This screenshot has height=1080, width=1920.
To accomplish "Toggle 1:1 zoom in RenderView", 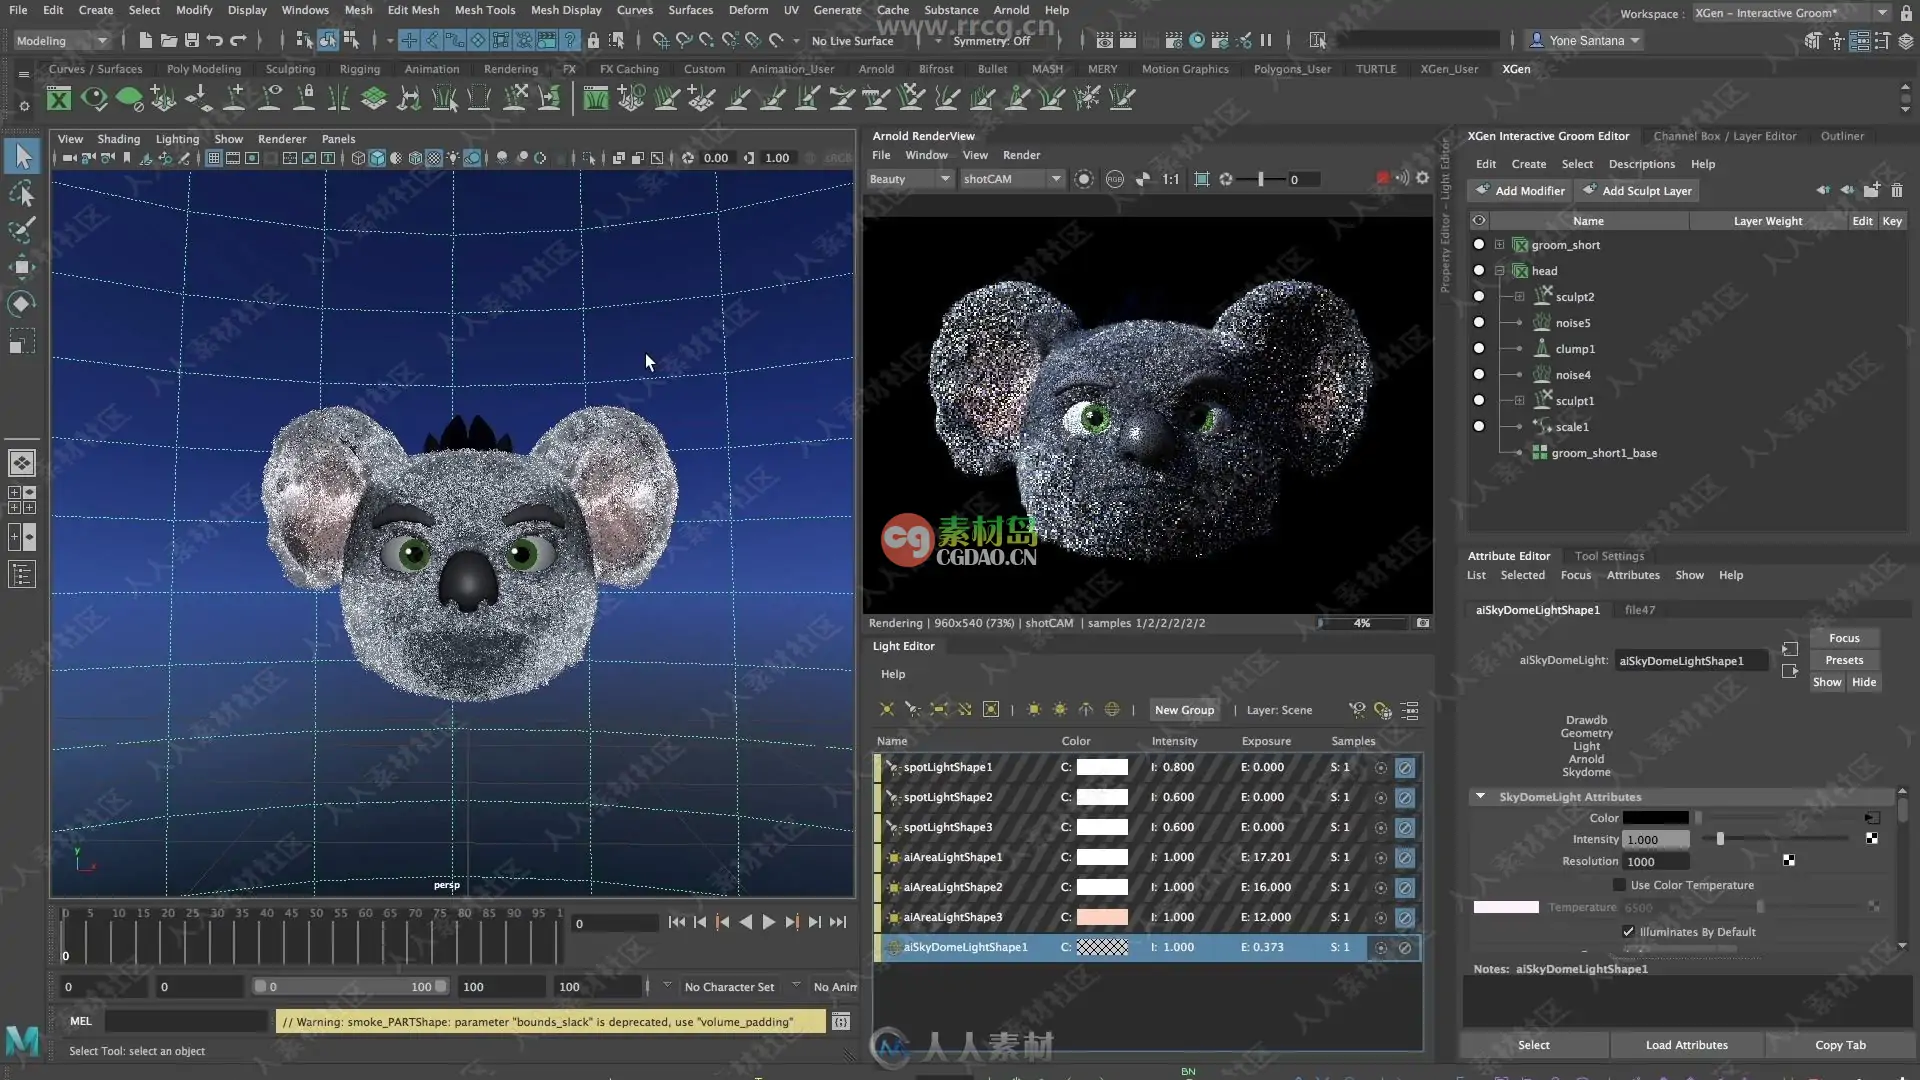I will 1170,179.
